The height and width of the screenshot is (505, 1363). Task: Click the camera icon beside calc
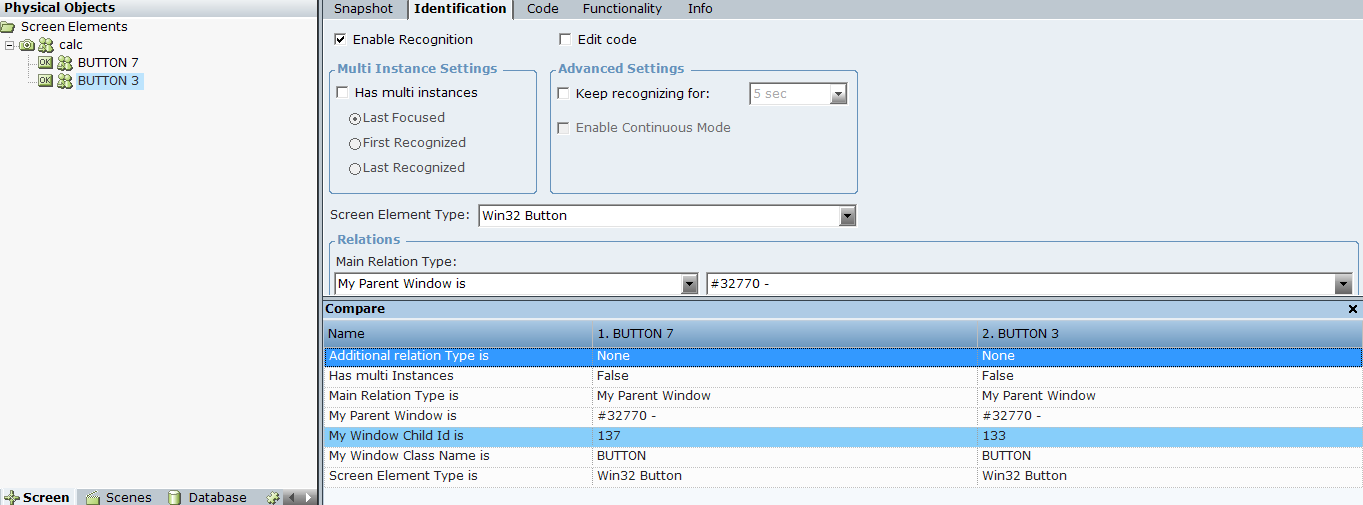(27, 45)
